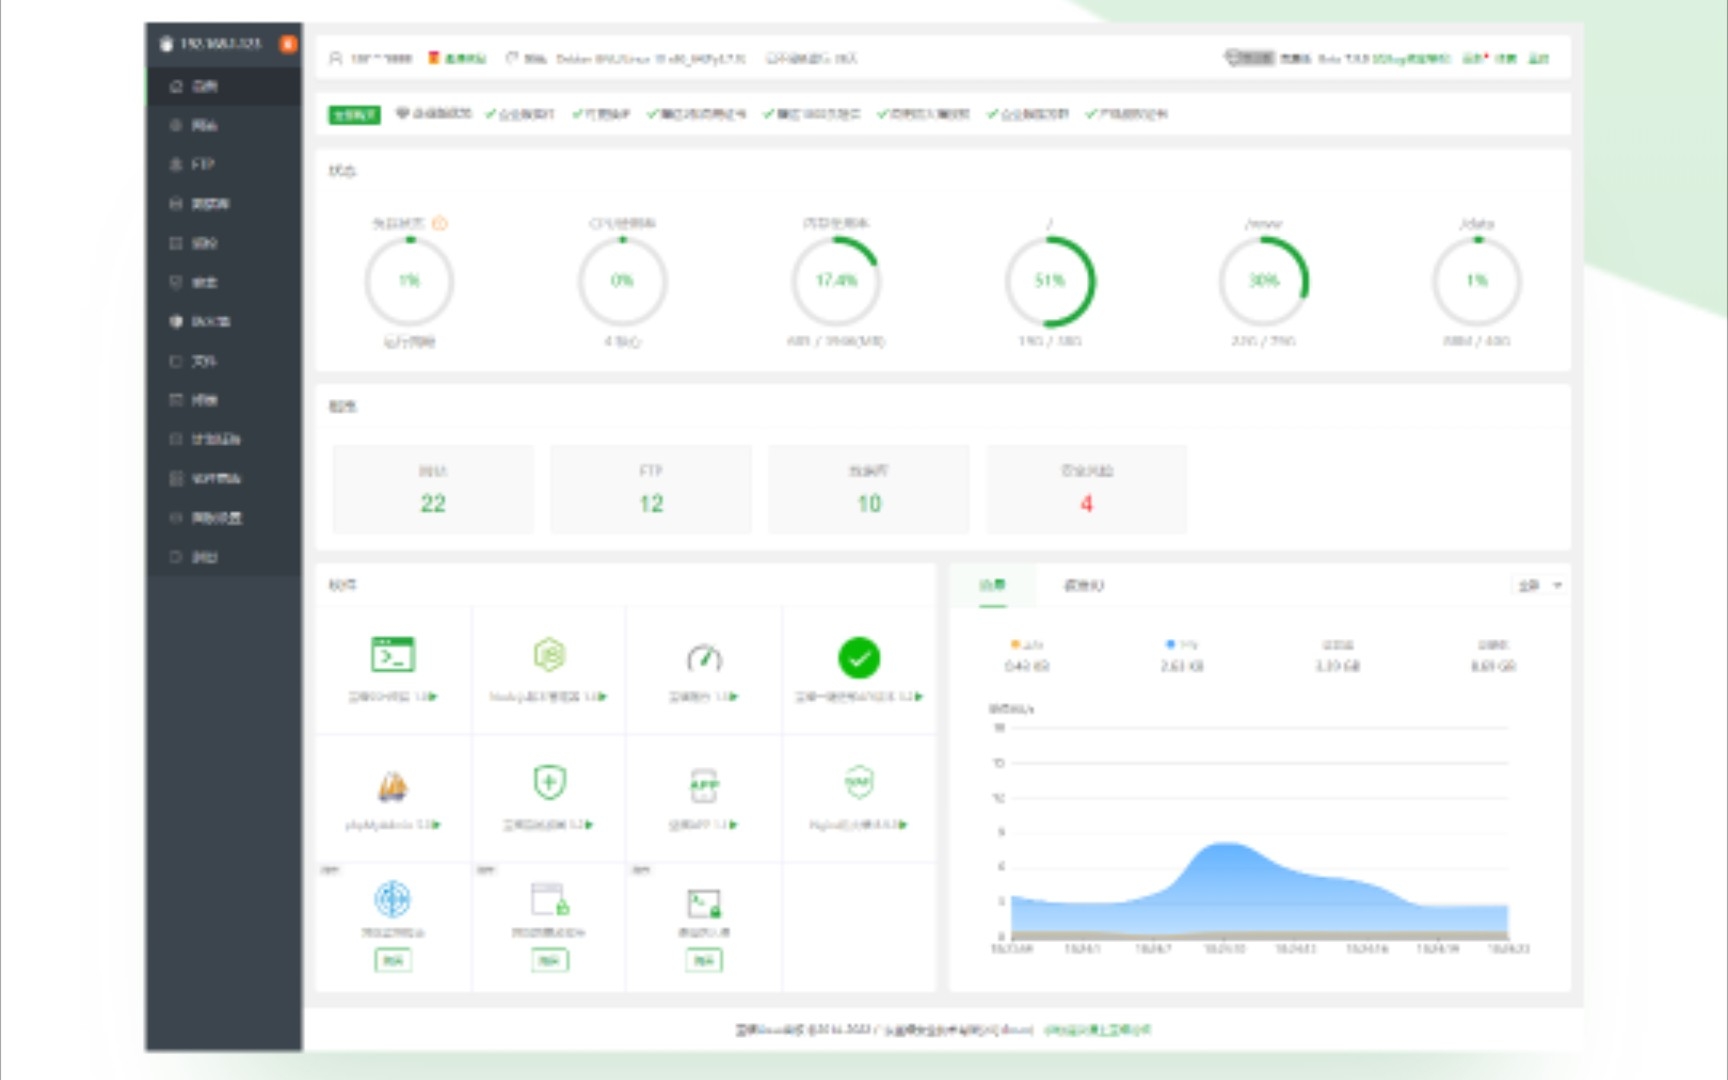Switch to the Disk IO tab
This screenshot has height=1080, width=1728.
click(x=1083, y=585)
